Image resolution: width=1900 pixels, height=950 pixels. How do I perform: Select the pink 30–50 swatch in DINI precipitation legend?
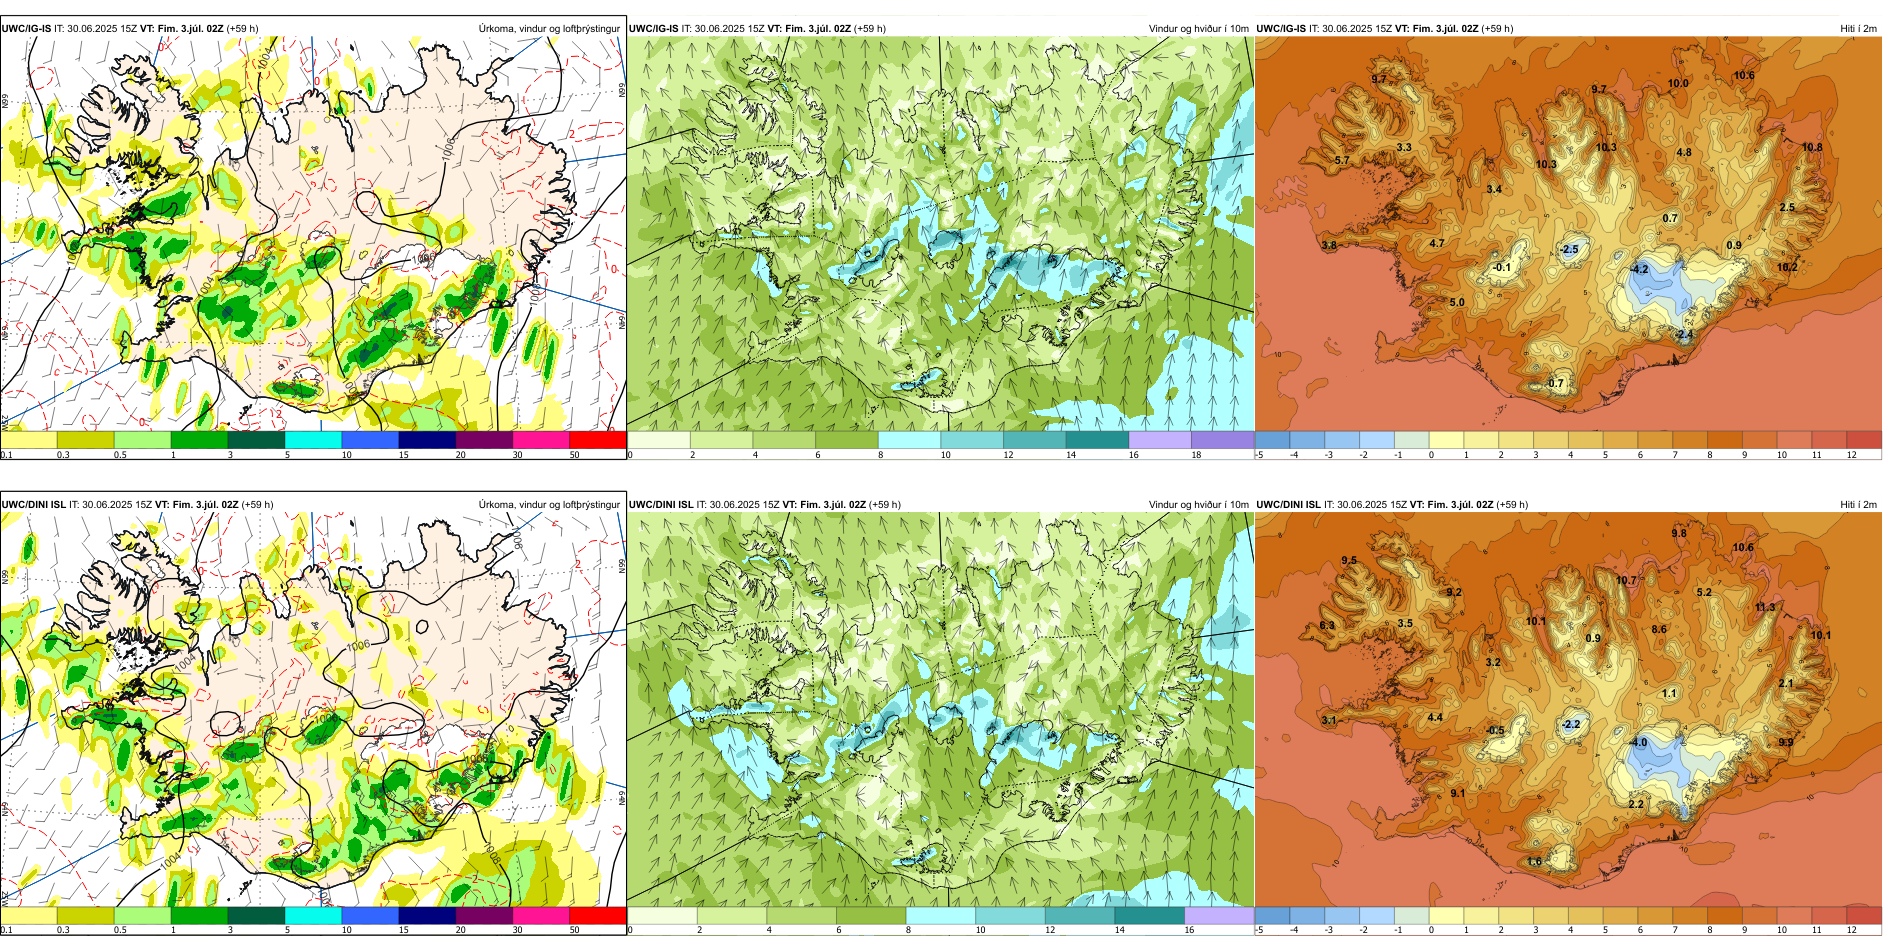(x=541, y=916)
